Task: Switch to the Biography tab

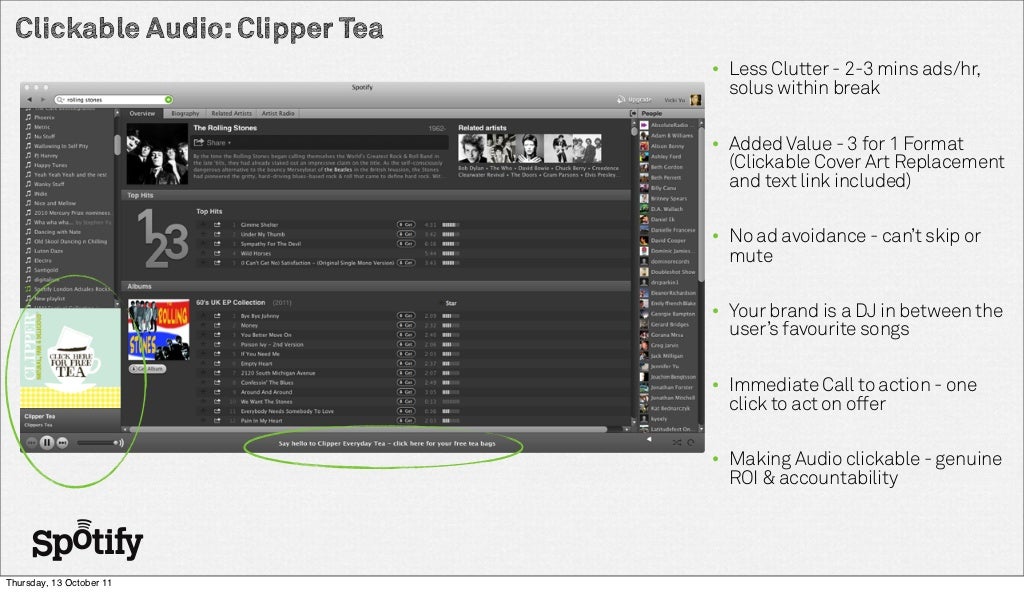Action: (x=185, y=113)
